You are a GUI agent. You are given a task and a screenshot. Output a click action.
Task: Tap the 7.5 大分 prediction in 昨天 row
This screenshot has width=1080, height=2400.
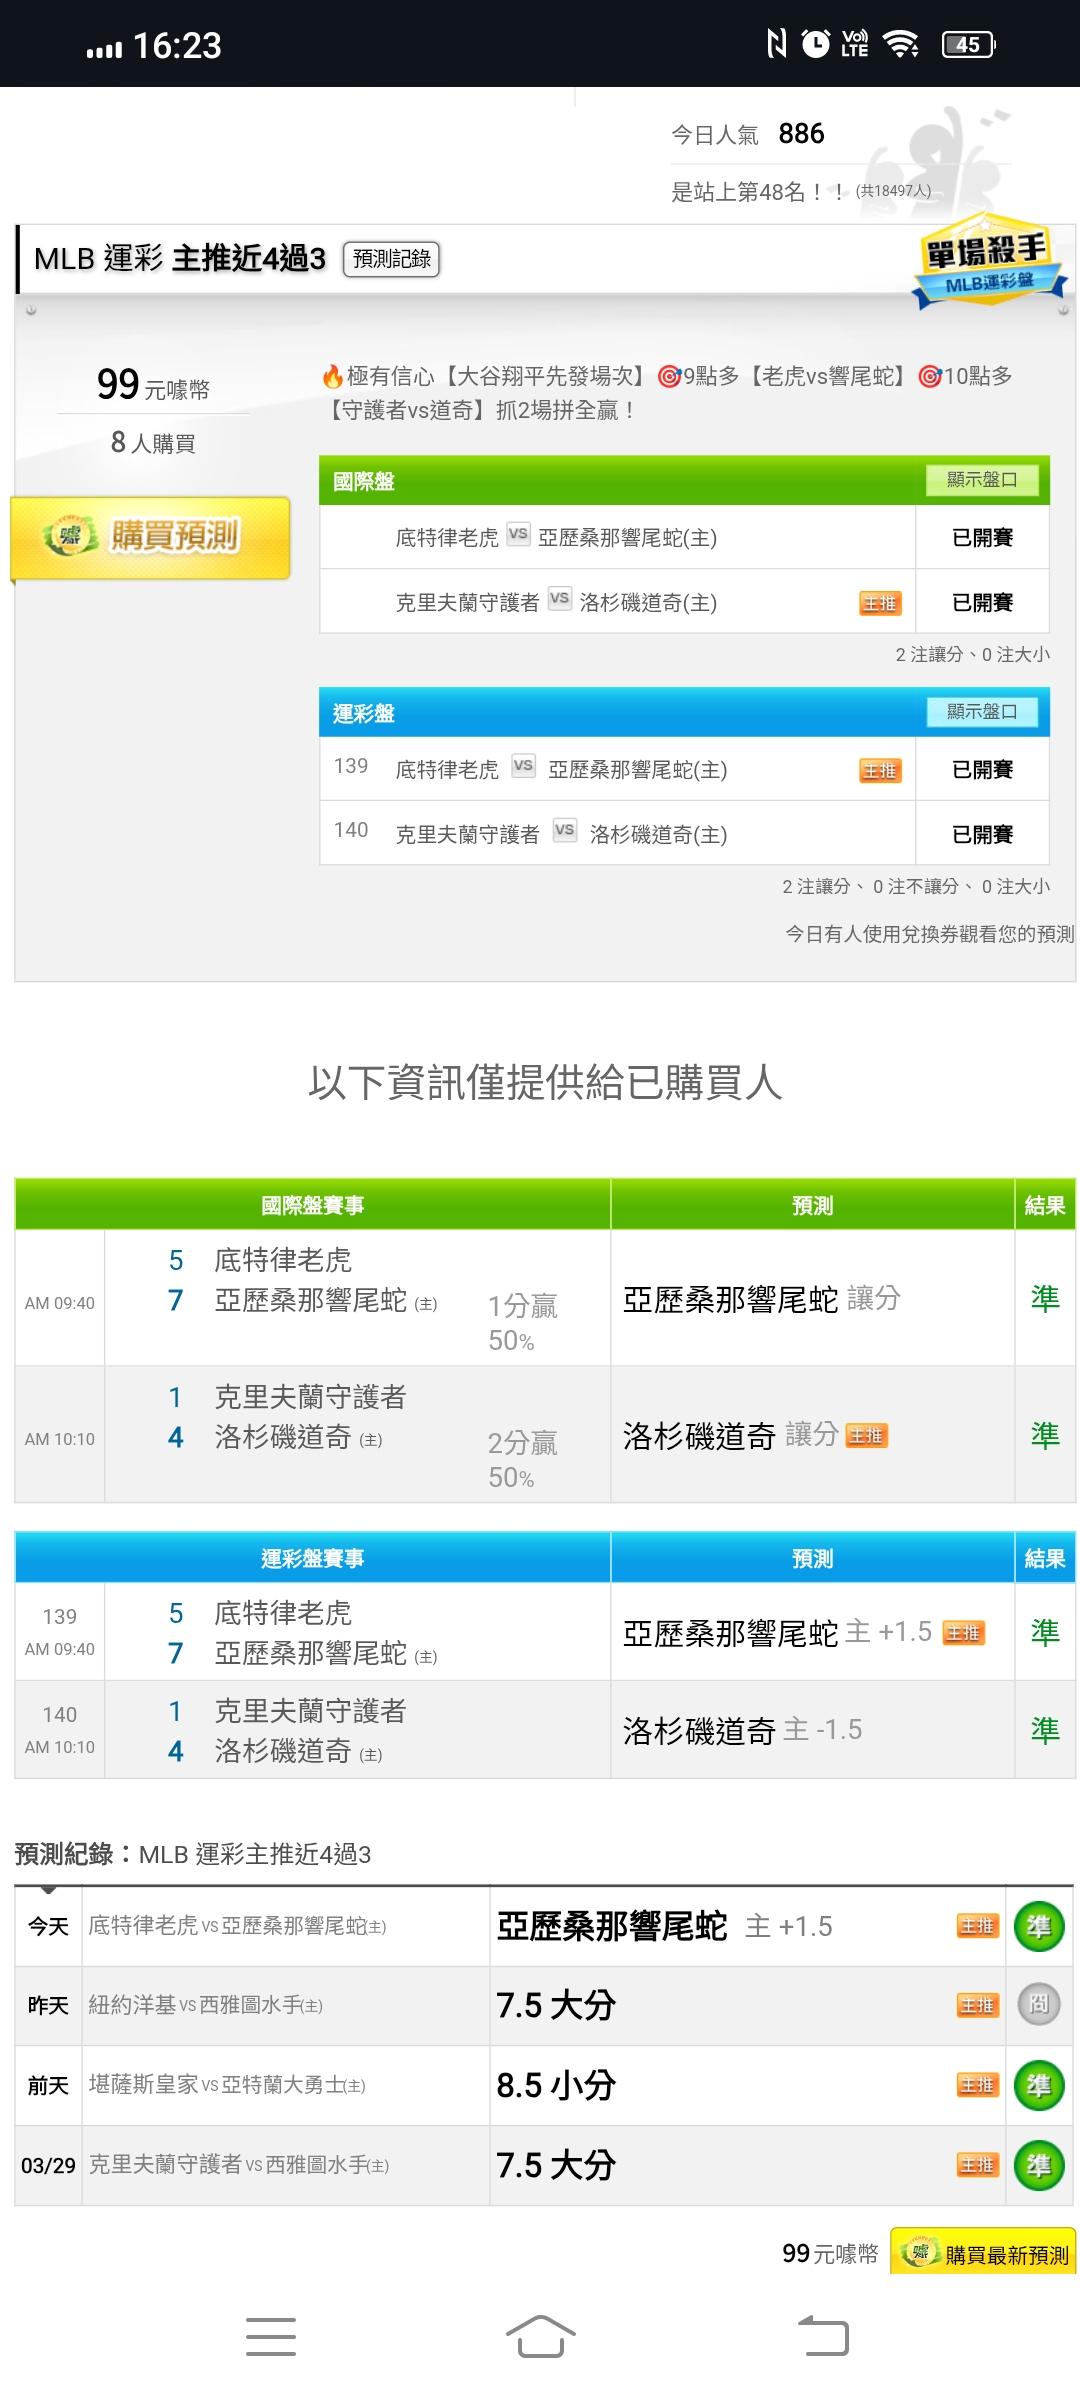[x=556, y=2005]
